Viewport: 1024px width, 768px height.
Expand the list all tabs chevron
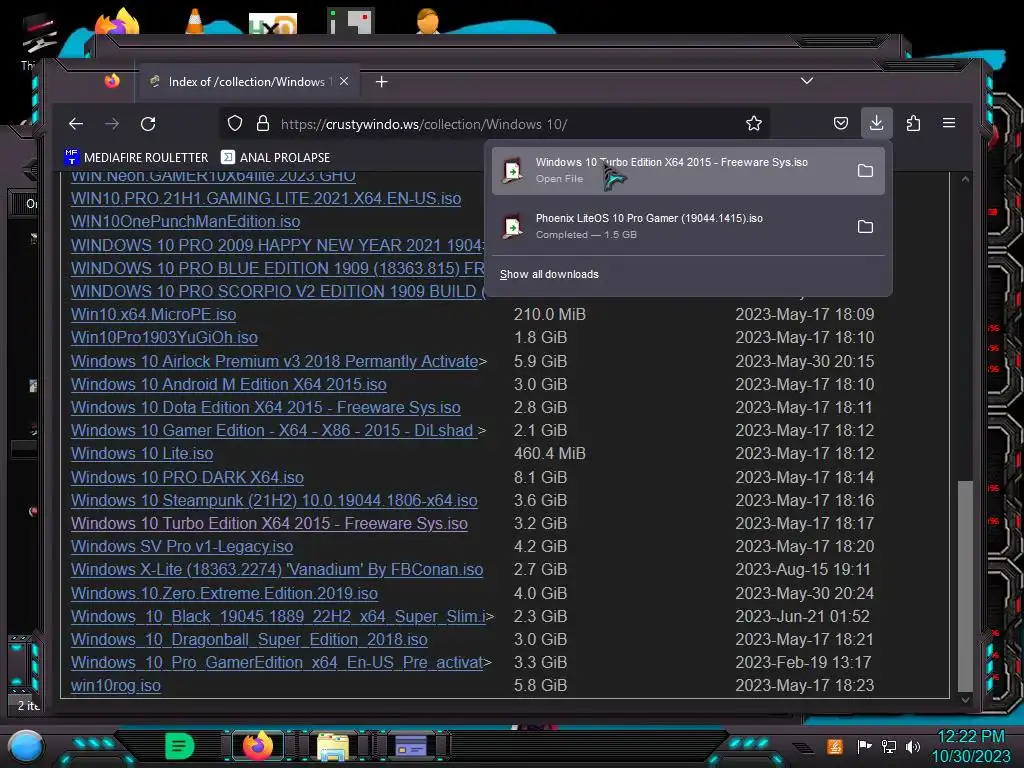point(807,80)
